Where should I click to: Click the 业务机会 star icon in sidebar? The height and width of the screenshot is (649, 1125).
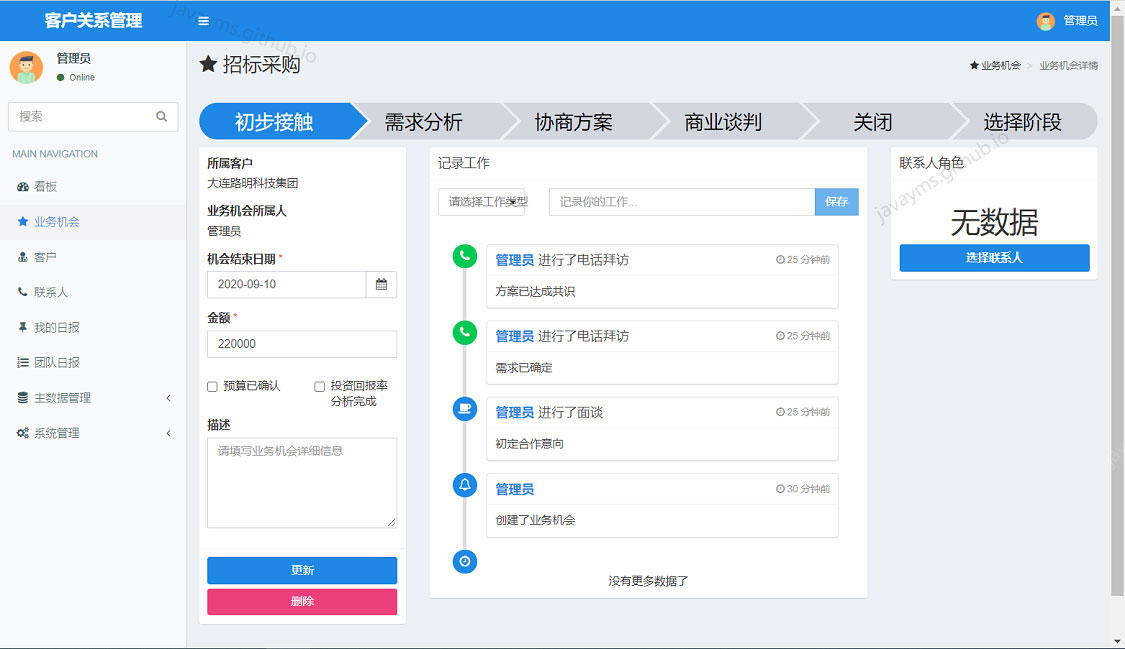coord(23,222)
